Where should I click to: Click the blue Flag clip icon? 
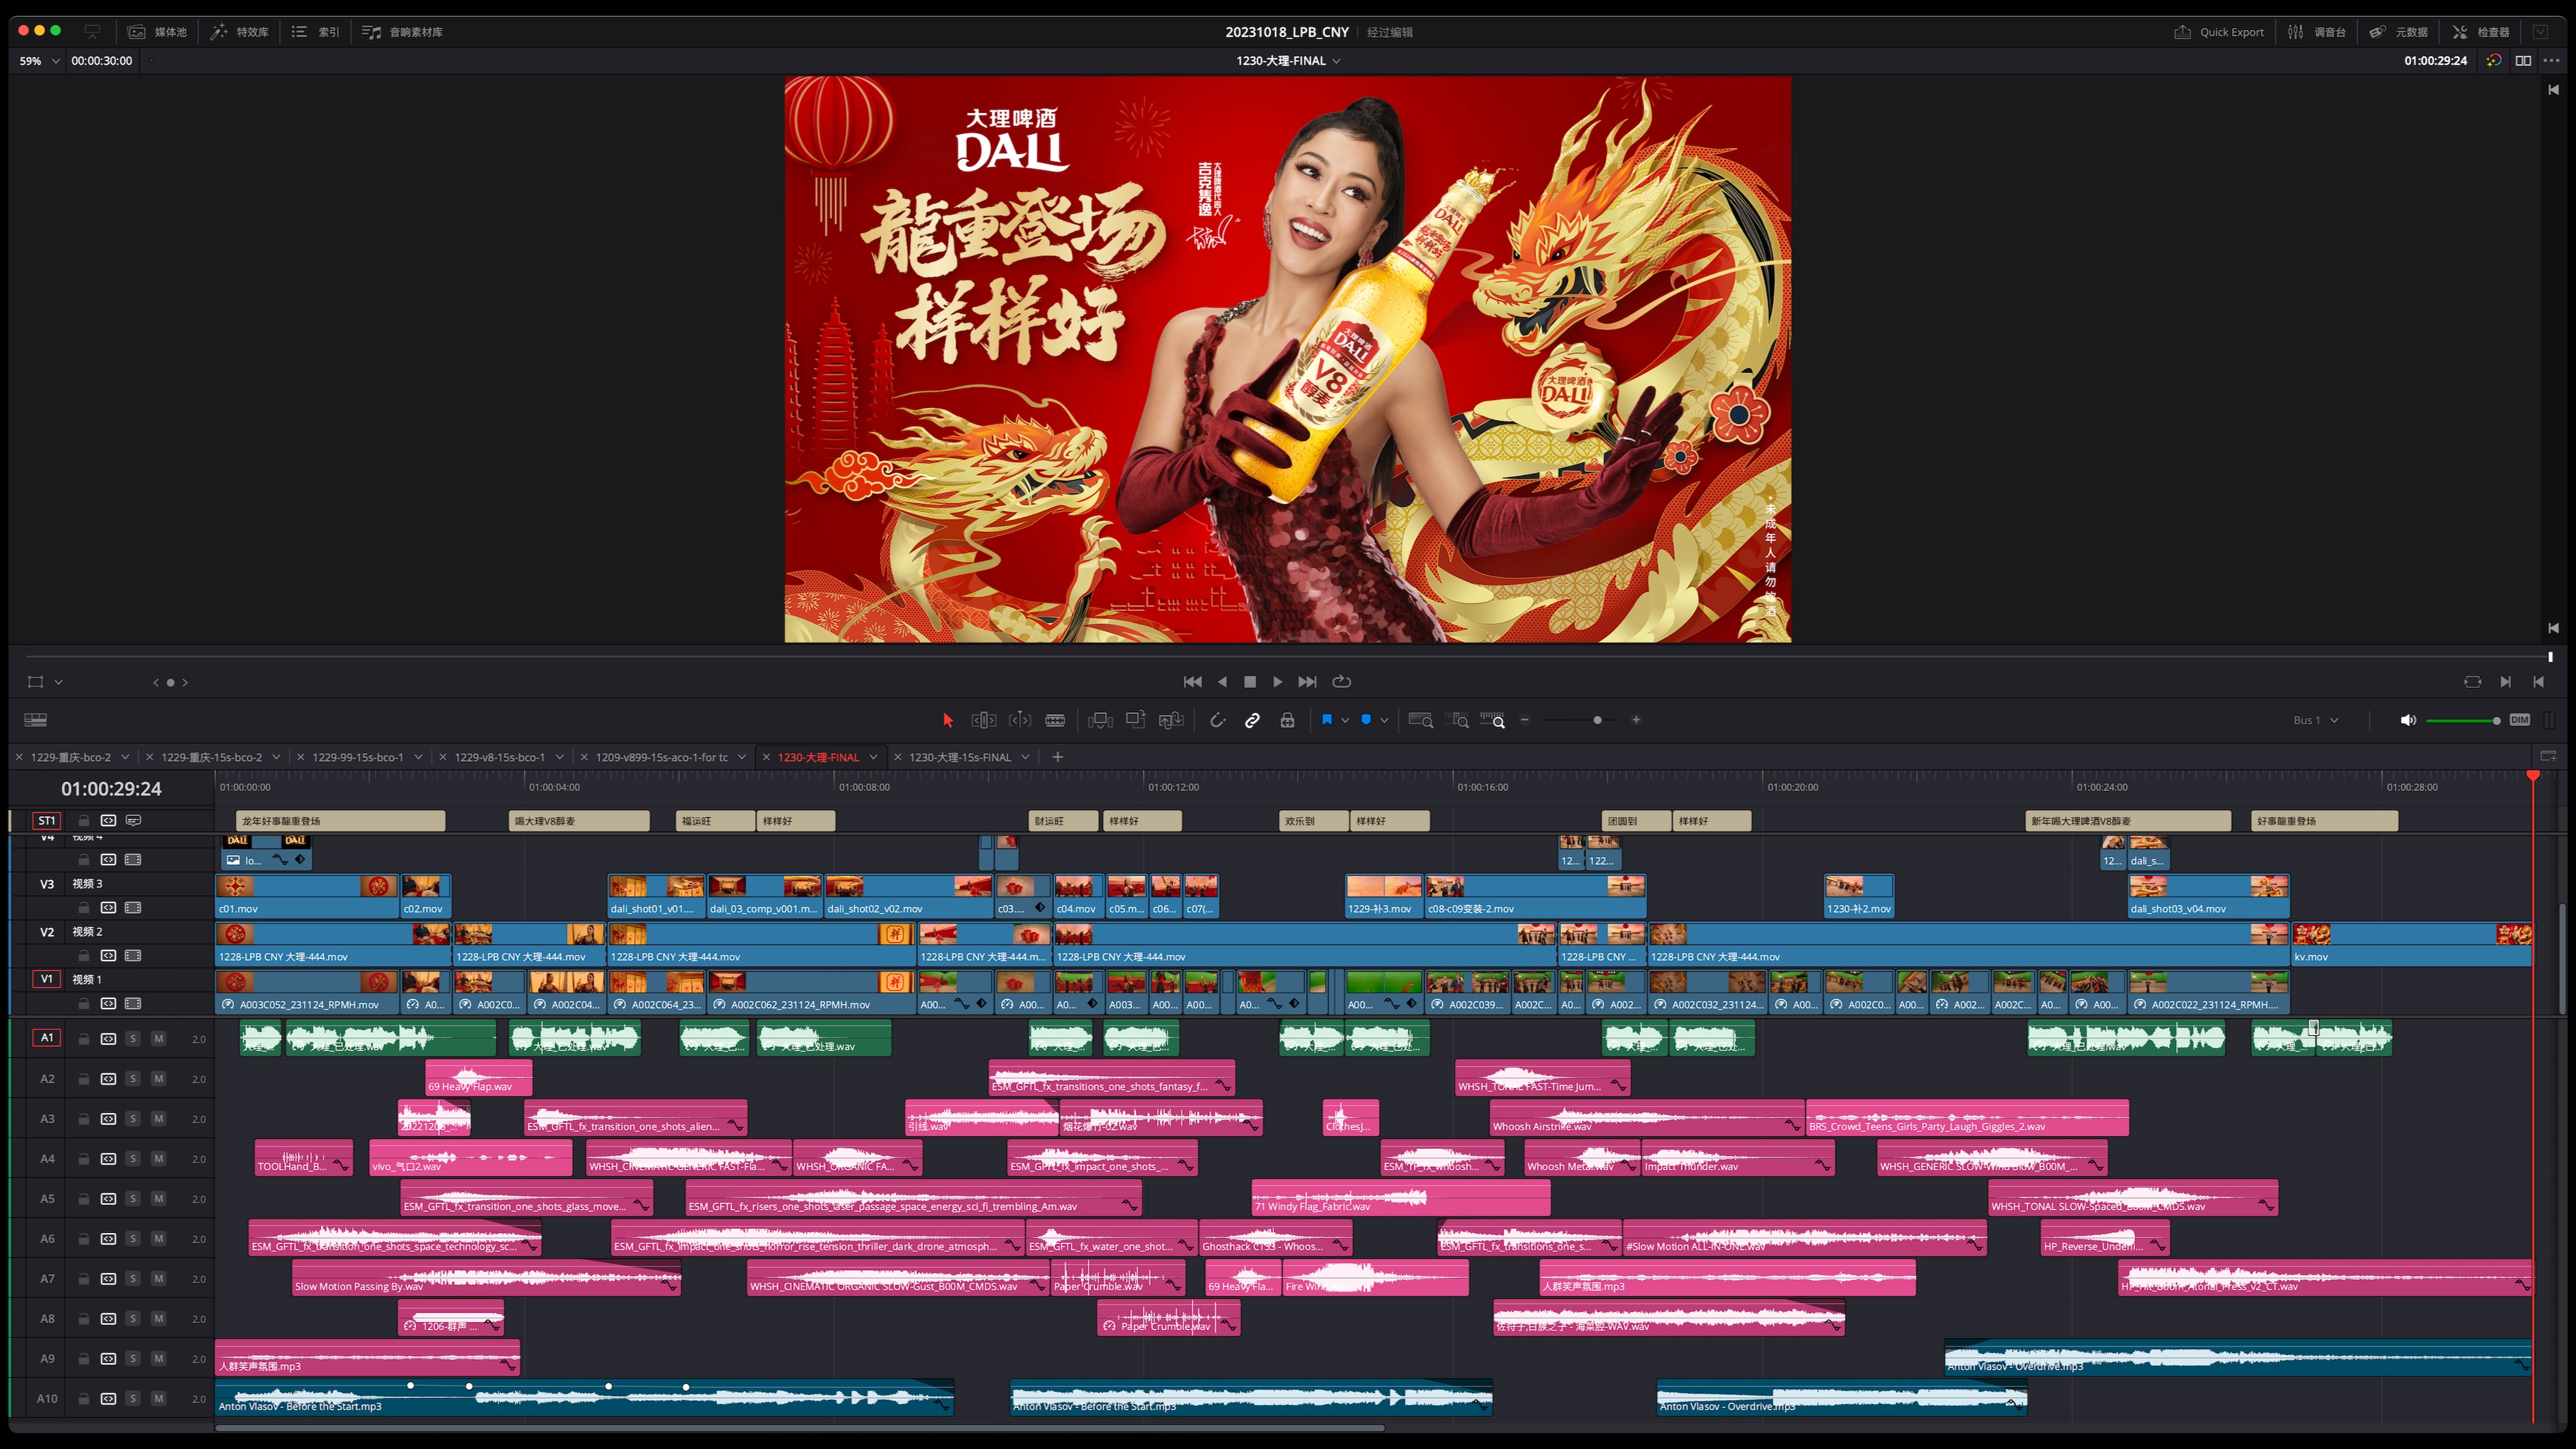point(1327,719)
